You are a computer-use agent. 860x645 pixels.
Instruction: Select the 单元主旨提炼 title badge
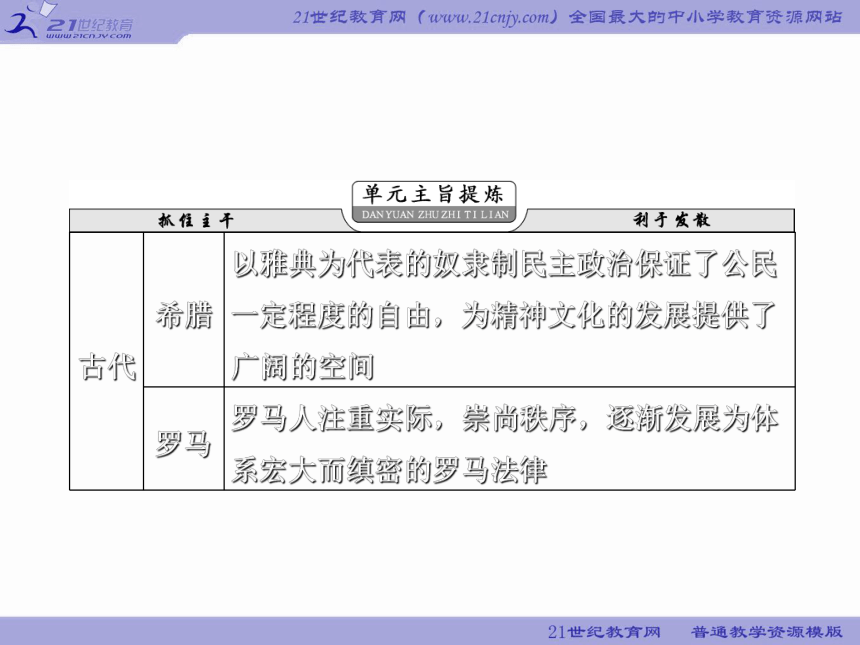tap(433, 202)
